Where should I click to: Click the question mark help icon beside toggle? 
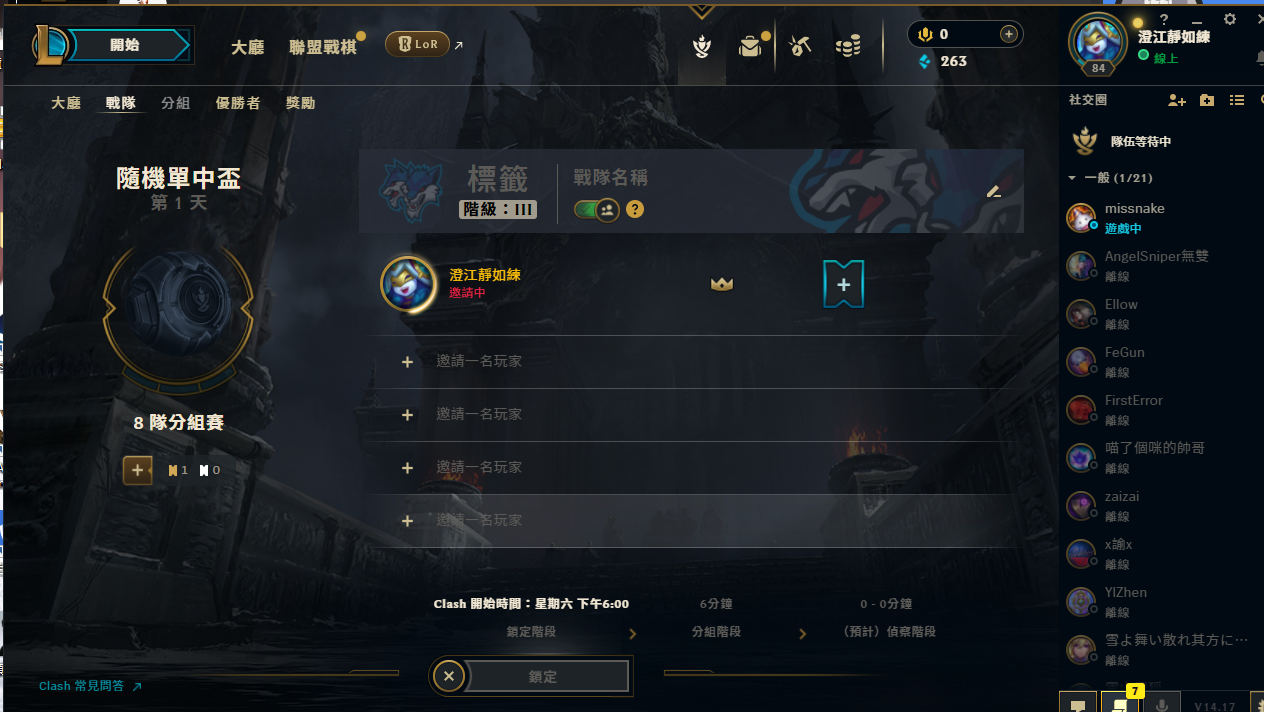pos(634,210)
